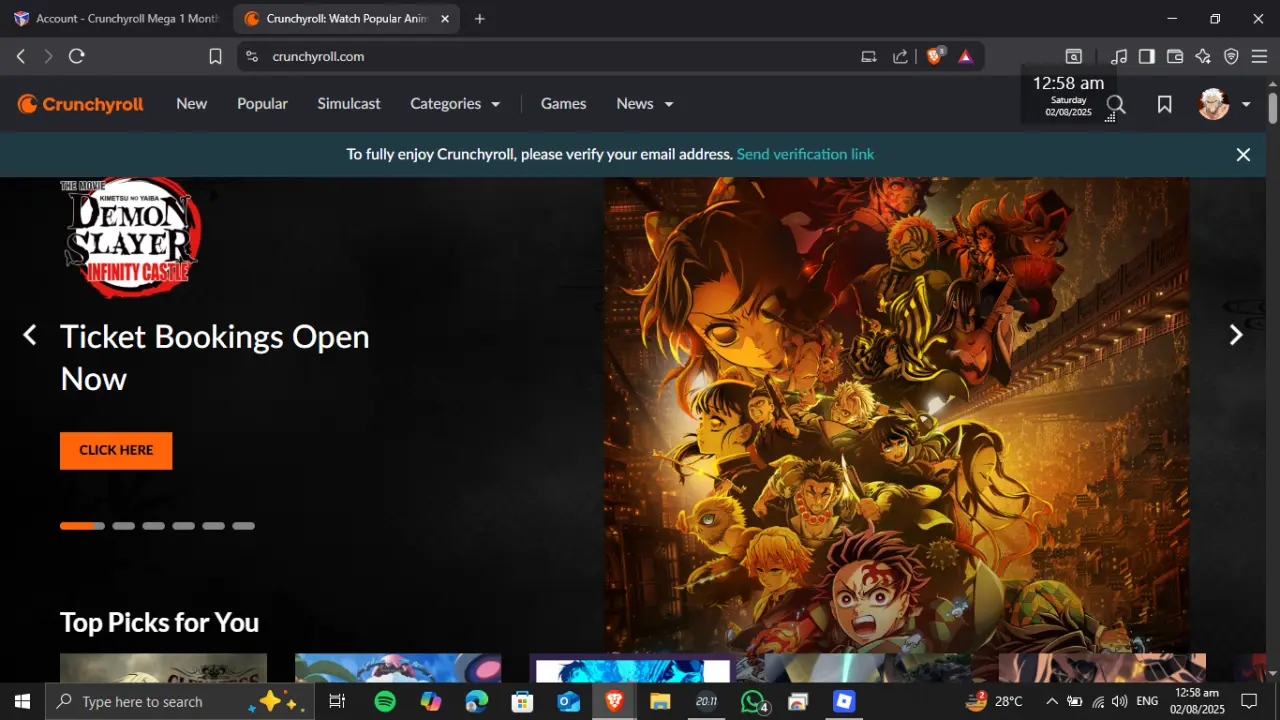Viewport: 1280px width, 720px height.
Task: Open the Crunchyroll watchlist bookmark icon
Action: coord(1164,104)
